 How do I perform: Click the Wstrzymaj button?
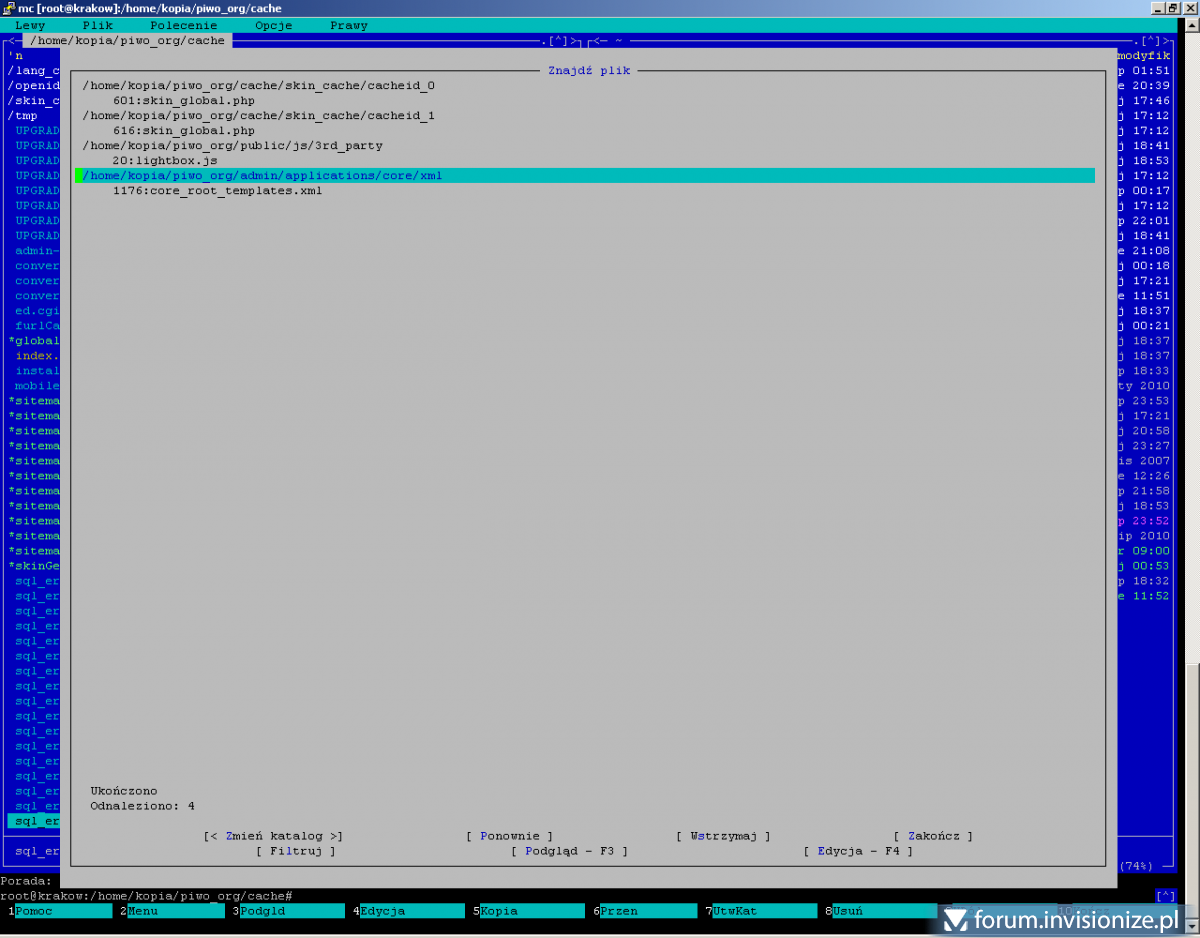coord(723,836)
